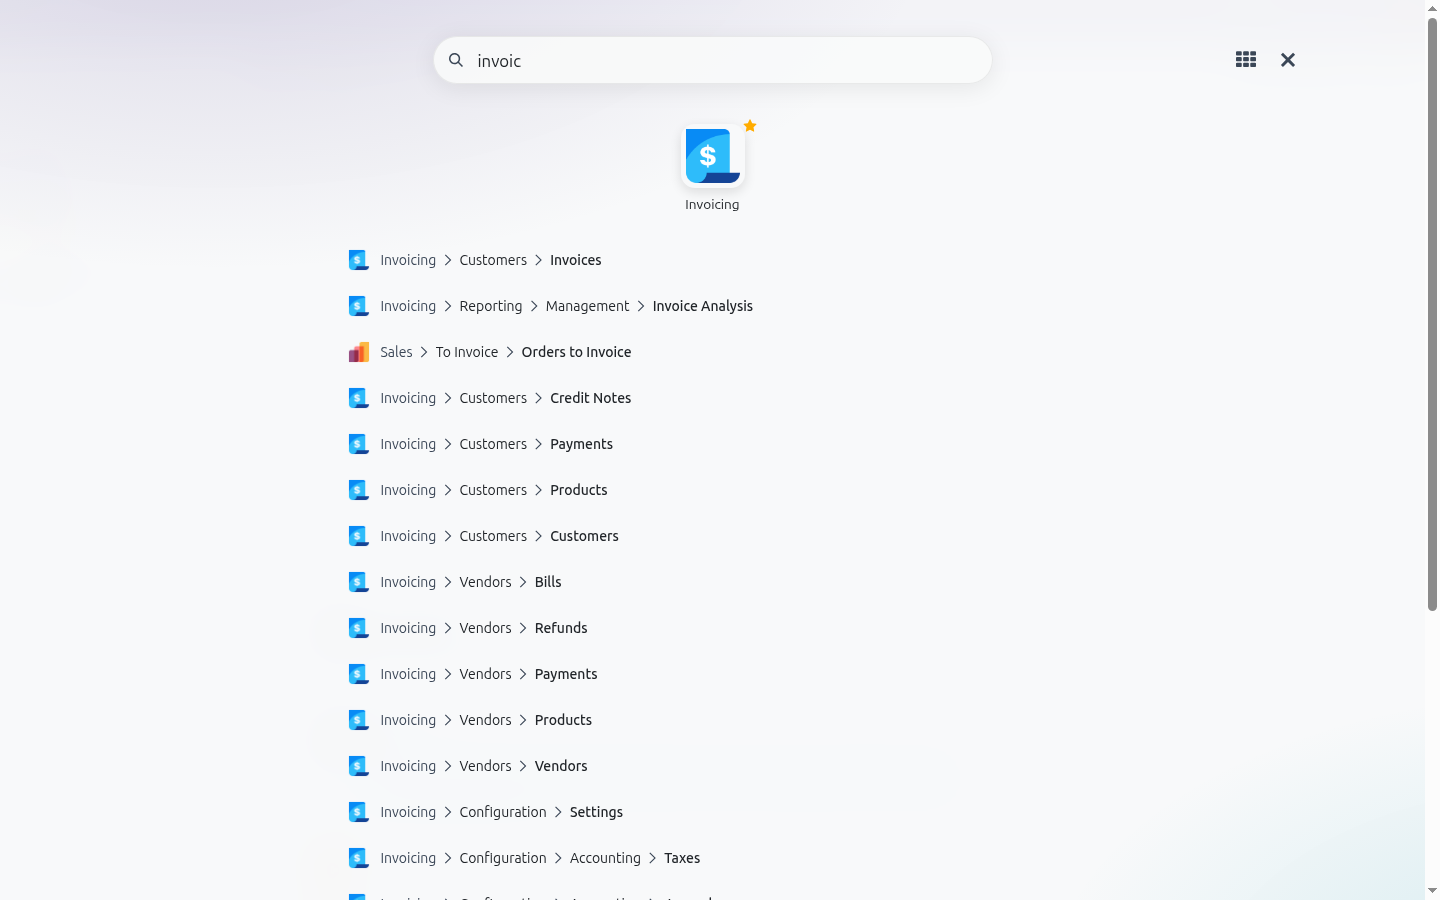Click the Sales icon beside Orders to Invoice
Image resolution: width=1440 pixels, height=900 pixels.
359,352
